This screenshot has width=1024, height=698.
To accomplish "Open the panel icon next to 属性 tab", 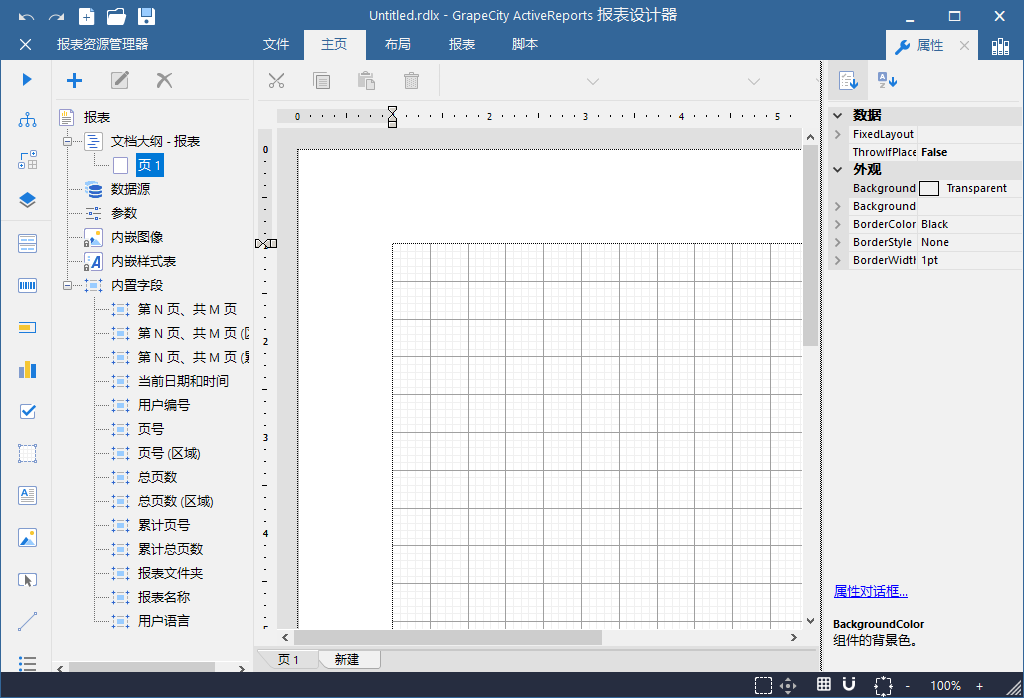I will (1000, 46).
